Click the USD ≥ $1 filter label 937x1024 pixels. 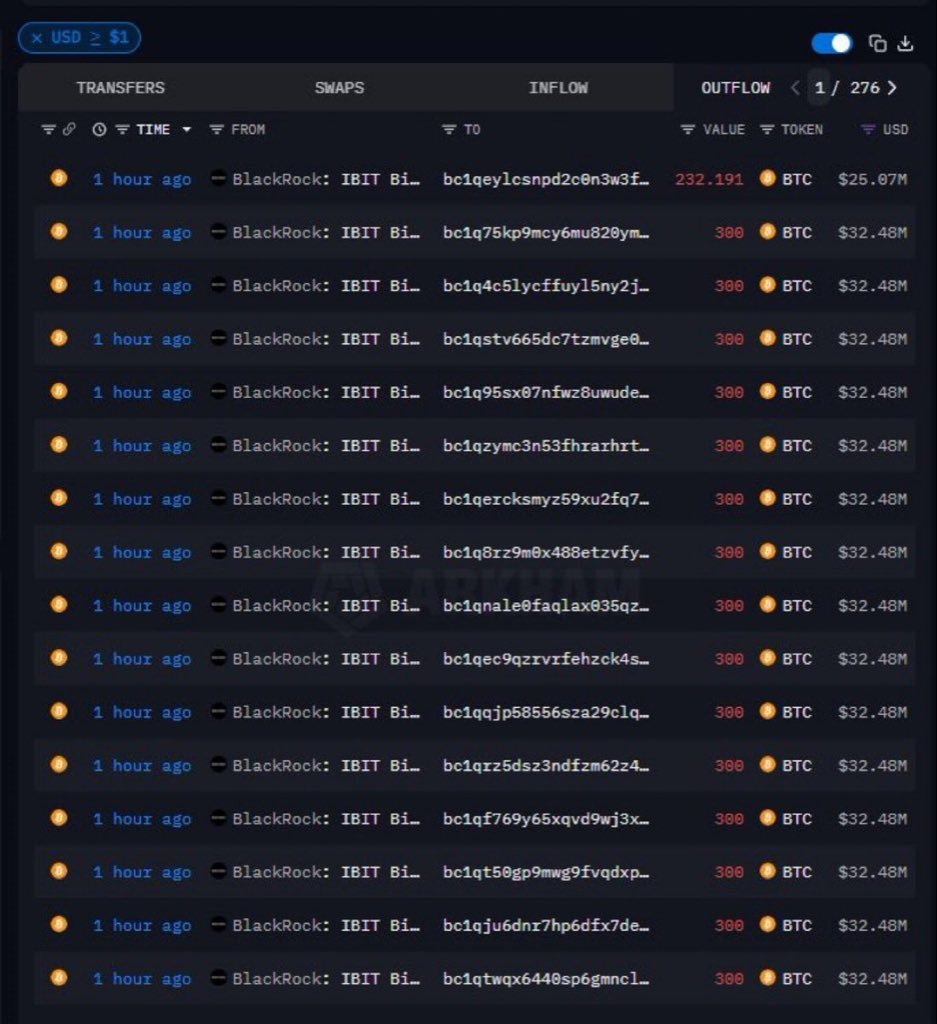click(x=90, y=37)
